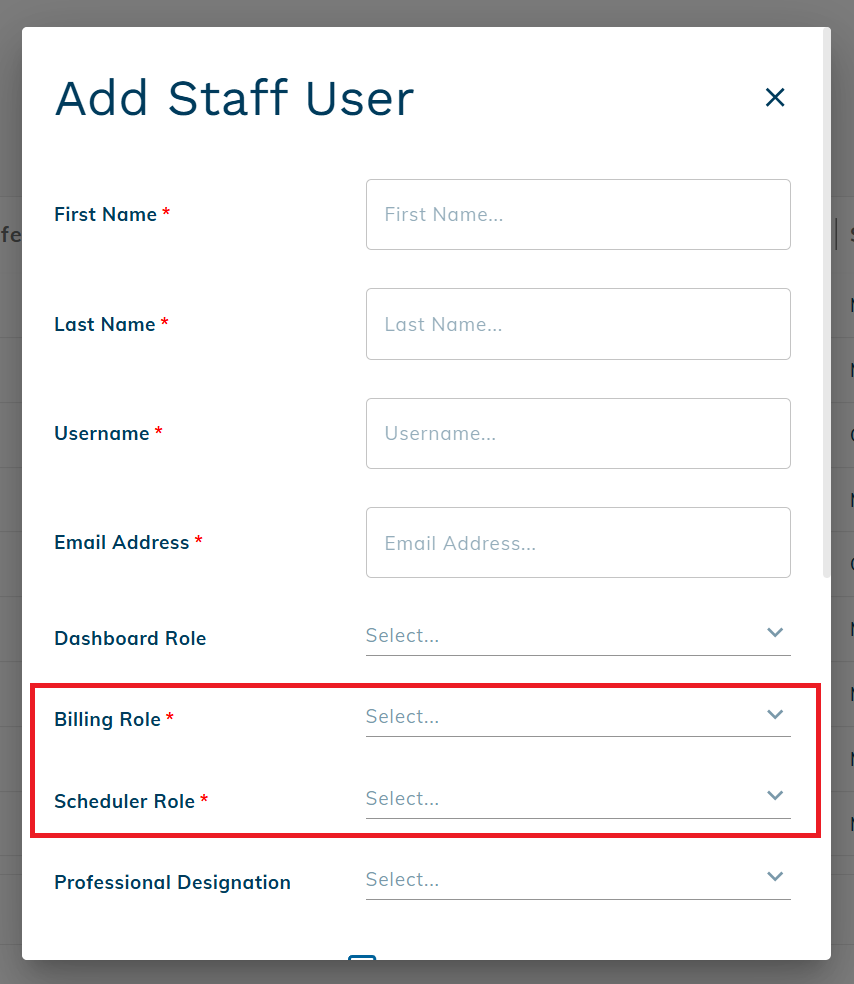Screen dimensions: 854x984
Task: Click the First Name label text
Action: [x=105, y=214]
